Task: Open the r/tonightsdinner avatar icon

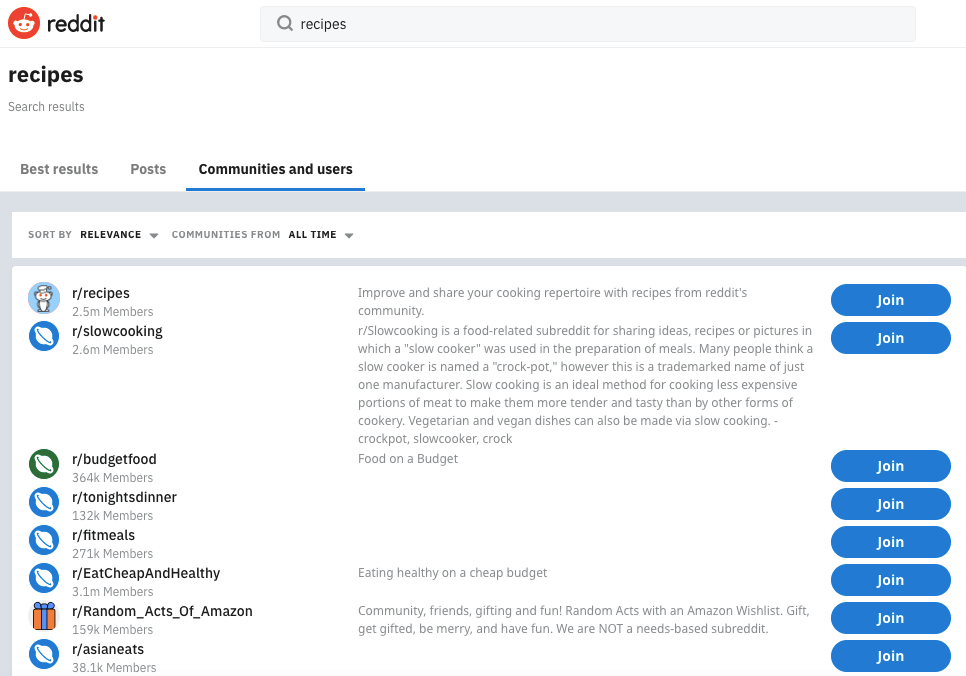Action: click(x=44, y=502)
